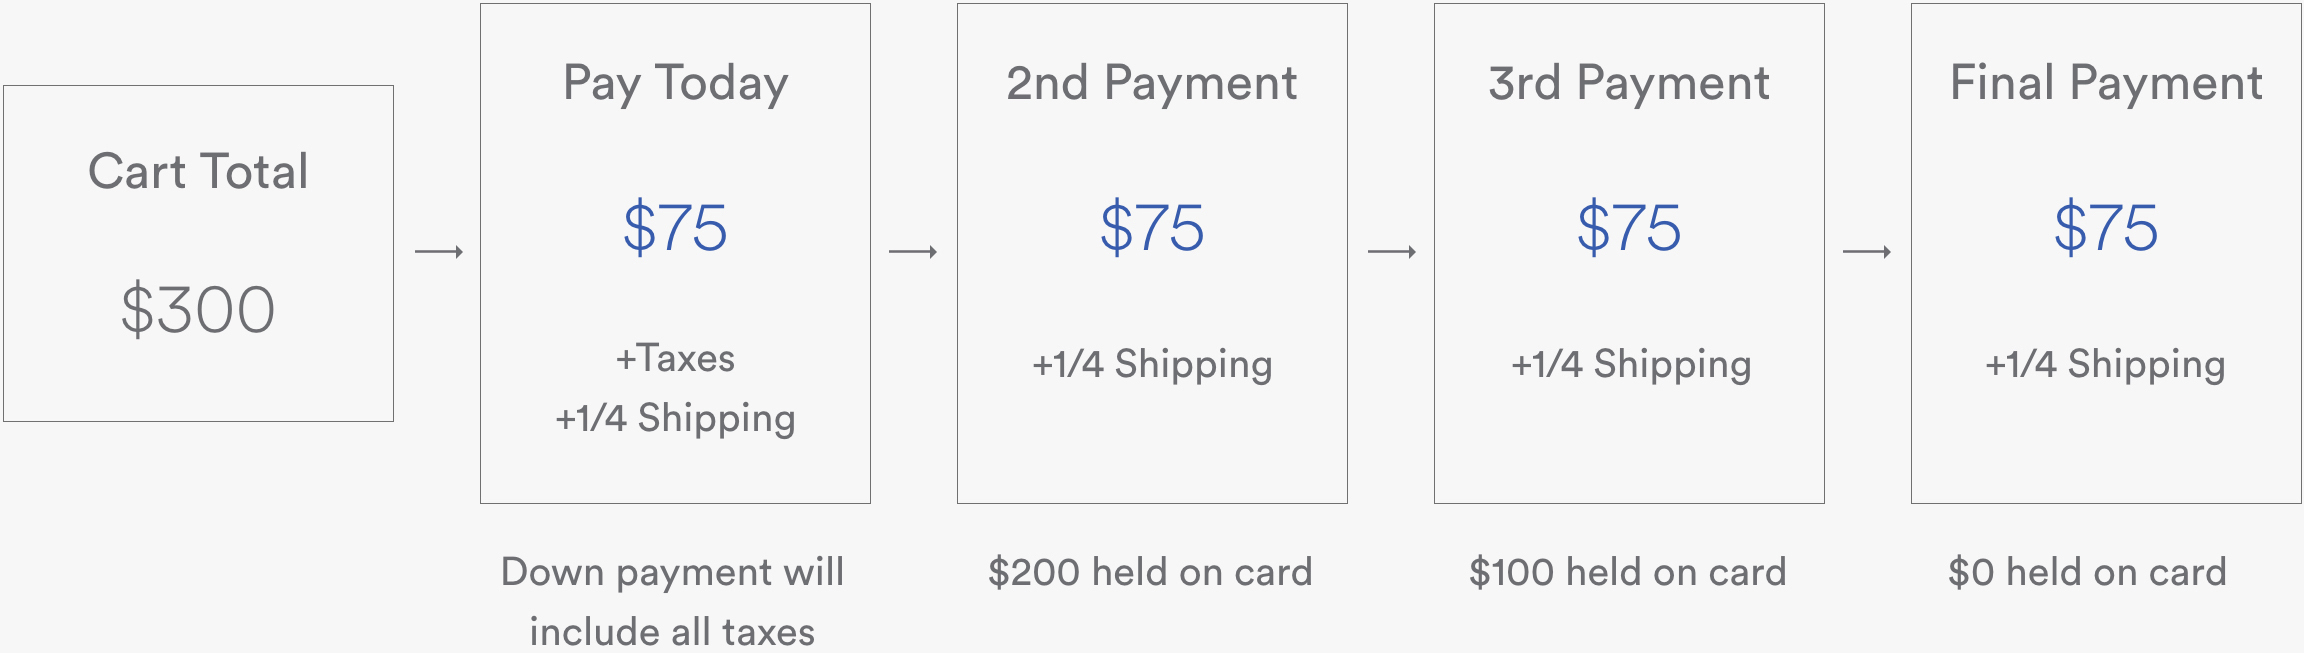Click +1/4 Shipping in 2nd Payment card
Screen dimensions: 2304x653
point(1152,364)
